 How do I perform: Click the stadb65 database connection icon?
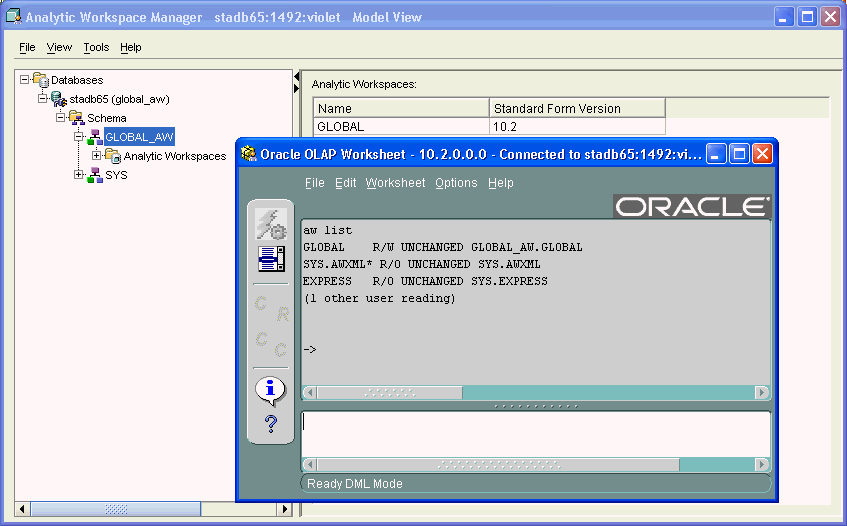tap(59, 99)
